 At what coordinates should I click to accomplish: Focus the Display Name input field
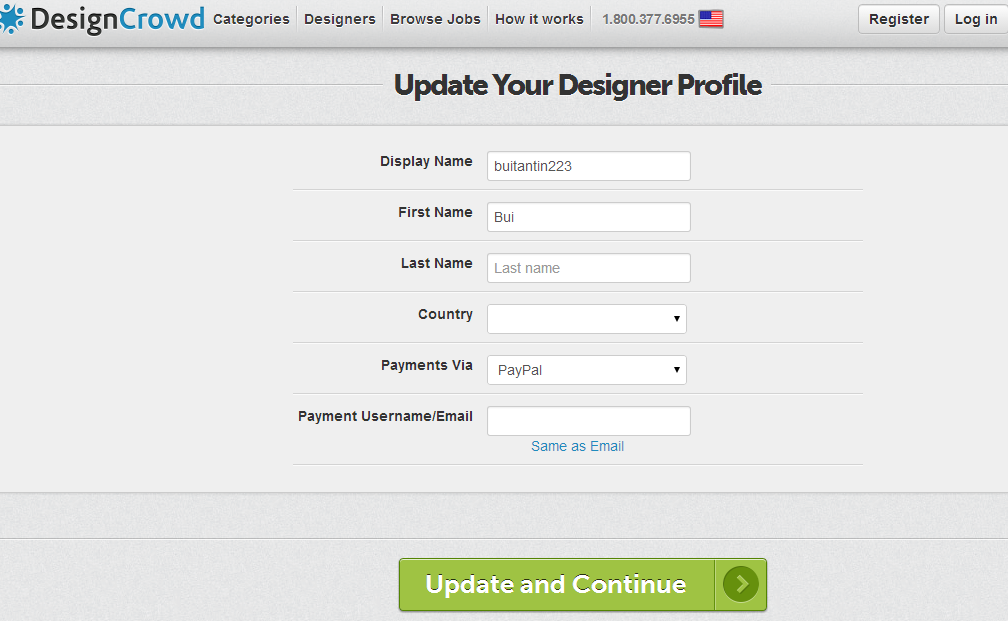pos(588,166)
